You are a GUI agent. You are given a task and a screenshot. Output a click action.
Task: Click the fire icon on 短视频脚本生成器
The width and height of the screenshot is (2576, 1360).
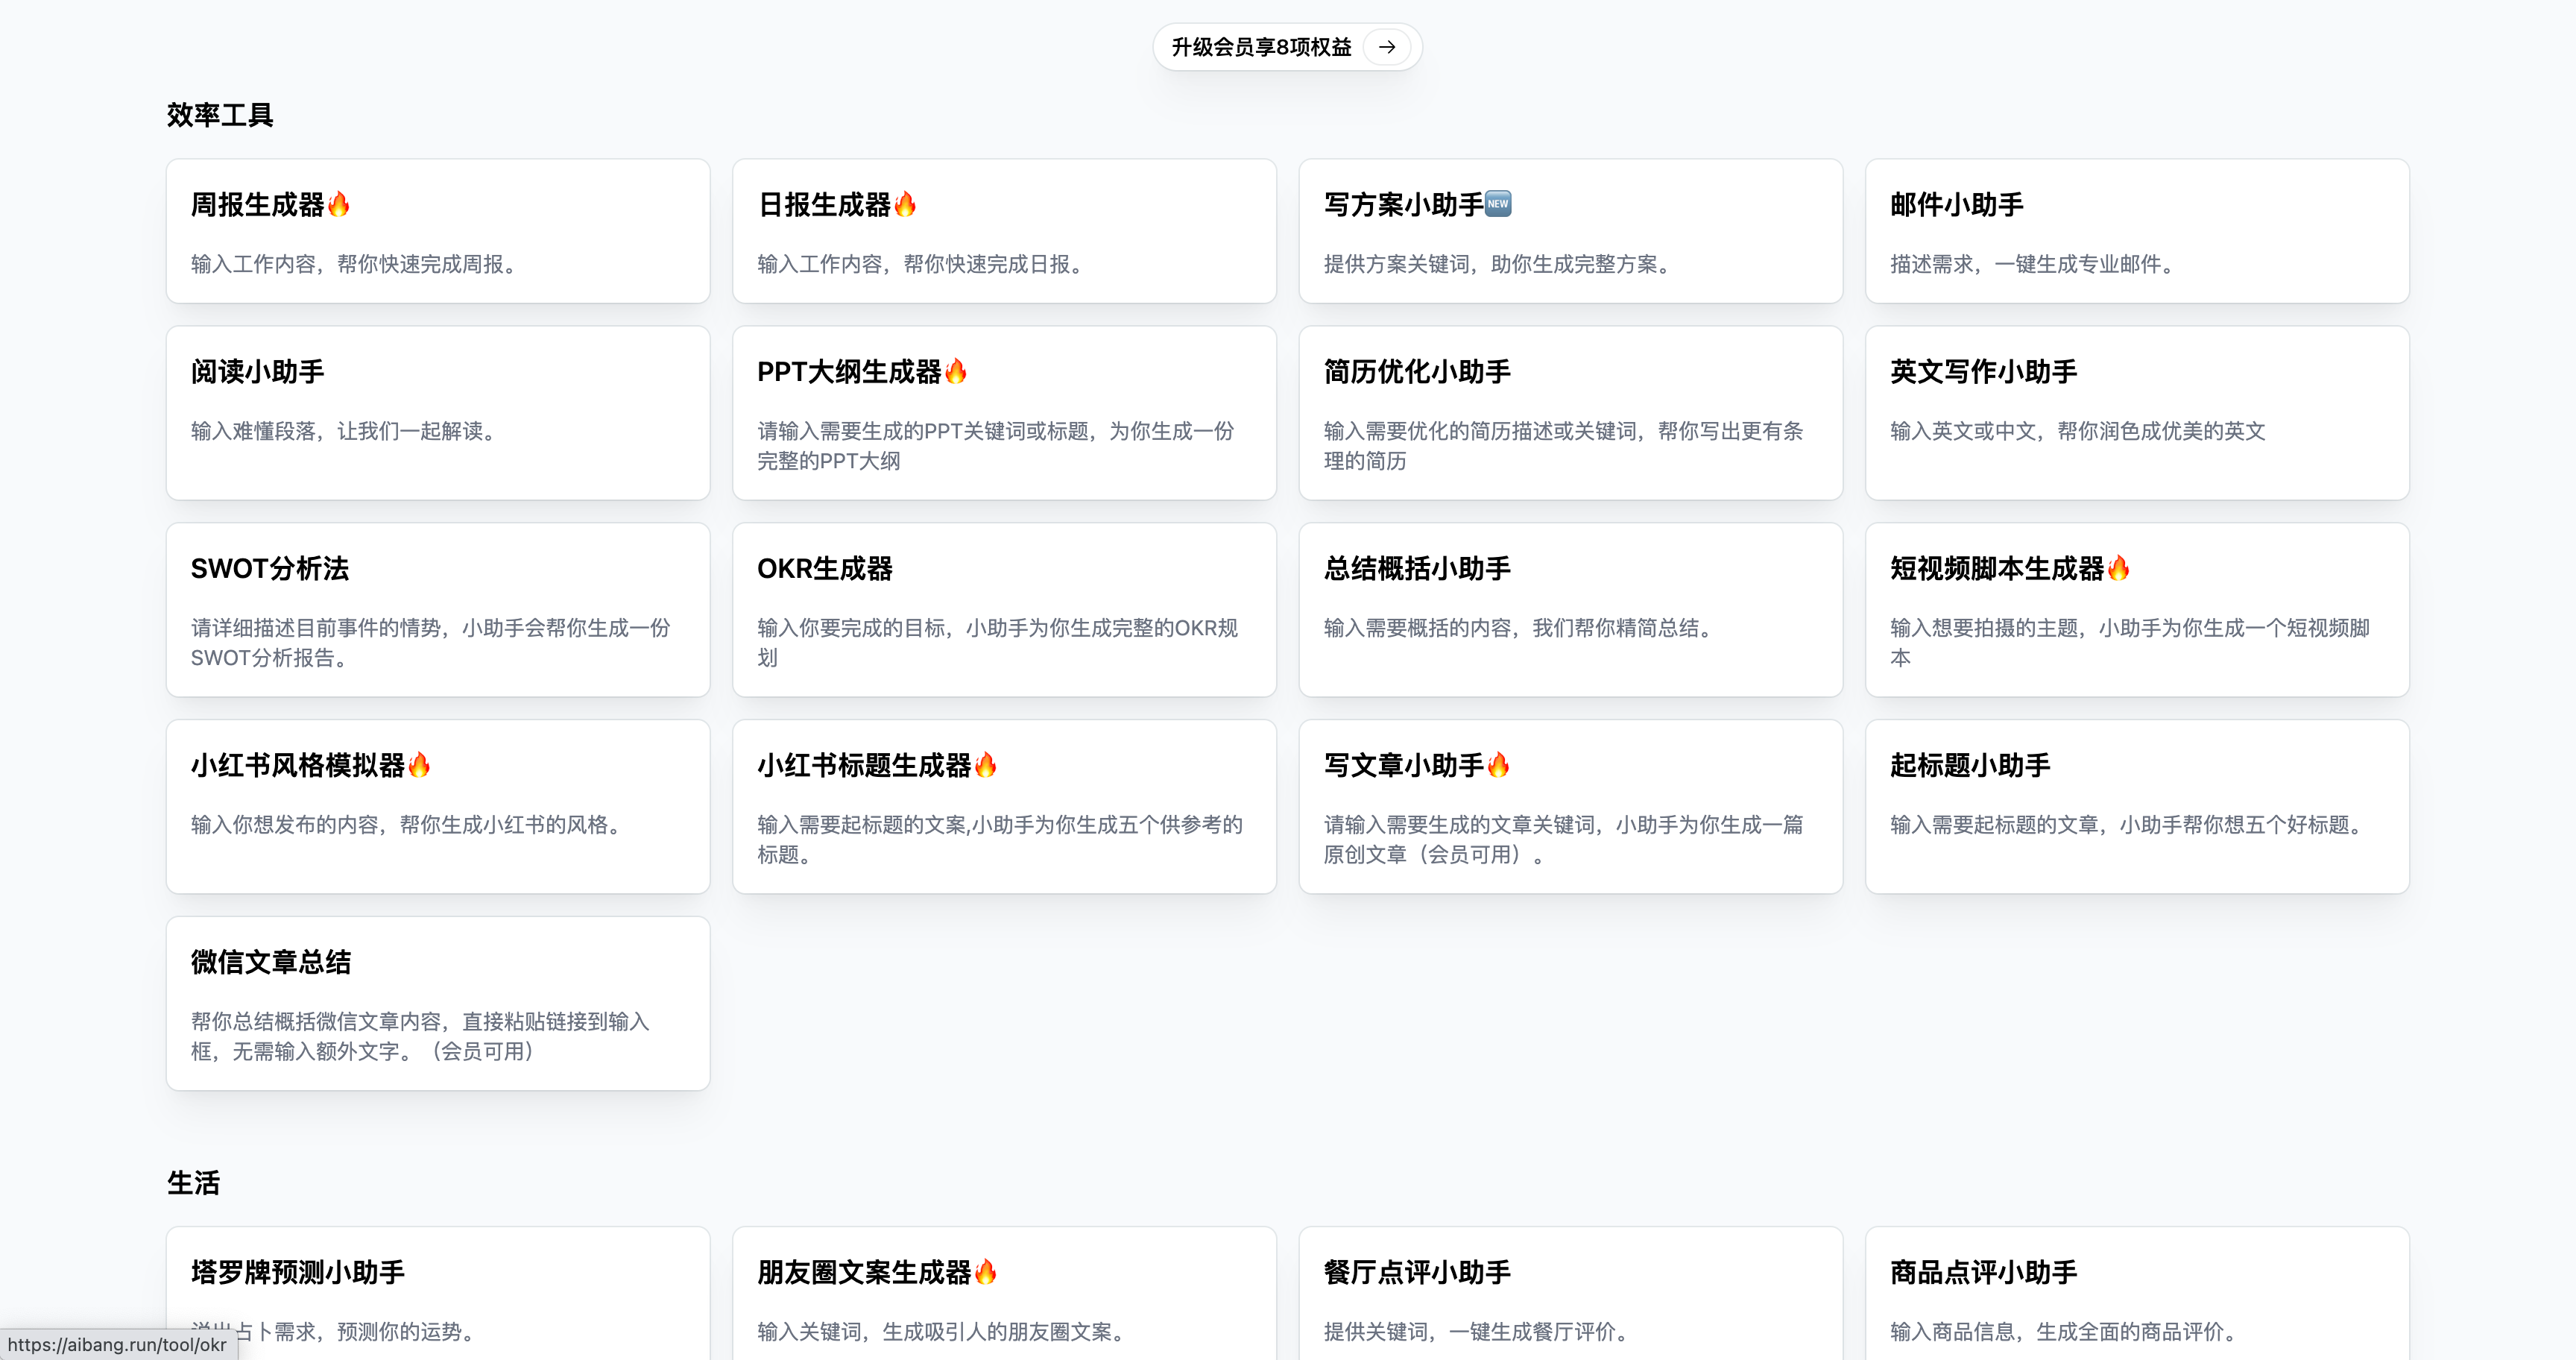pyautogui.click(x=2118, y=568)
